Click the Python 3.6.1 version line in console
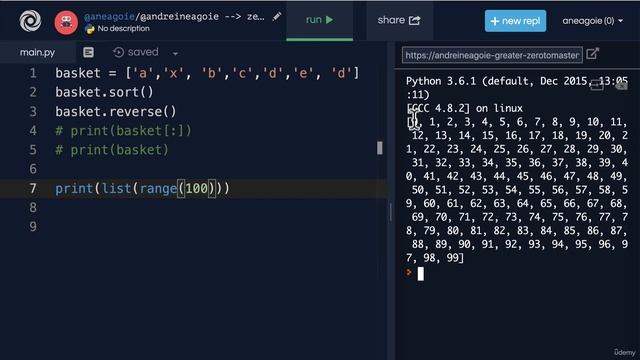The height and width of the screenshot is (360, 640). tap(517, 88)
